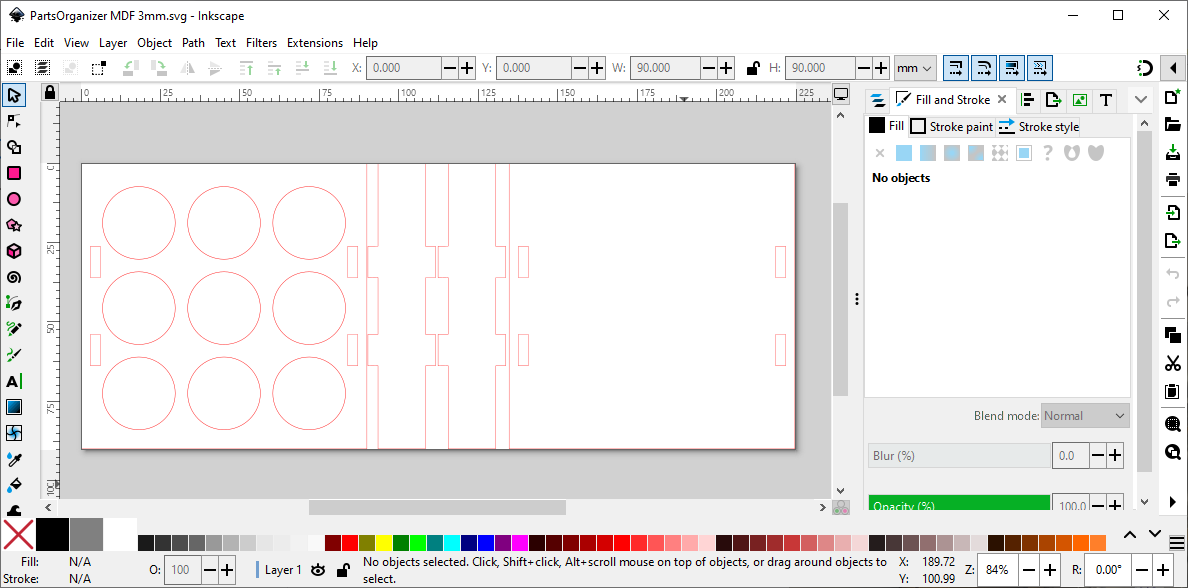
Task: Open the Extensions menu
Action: [314, 43]
